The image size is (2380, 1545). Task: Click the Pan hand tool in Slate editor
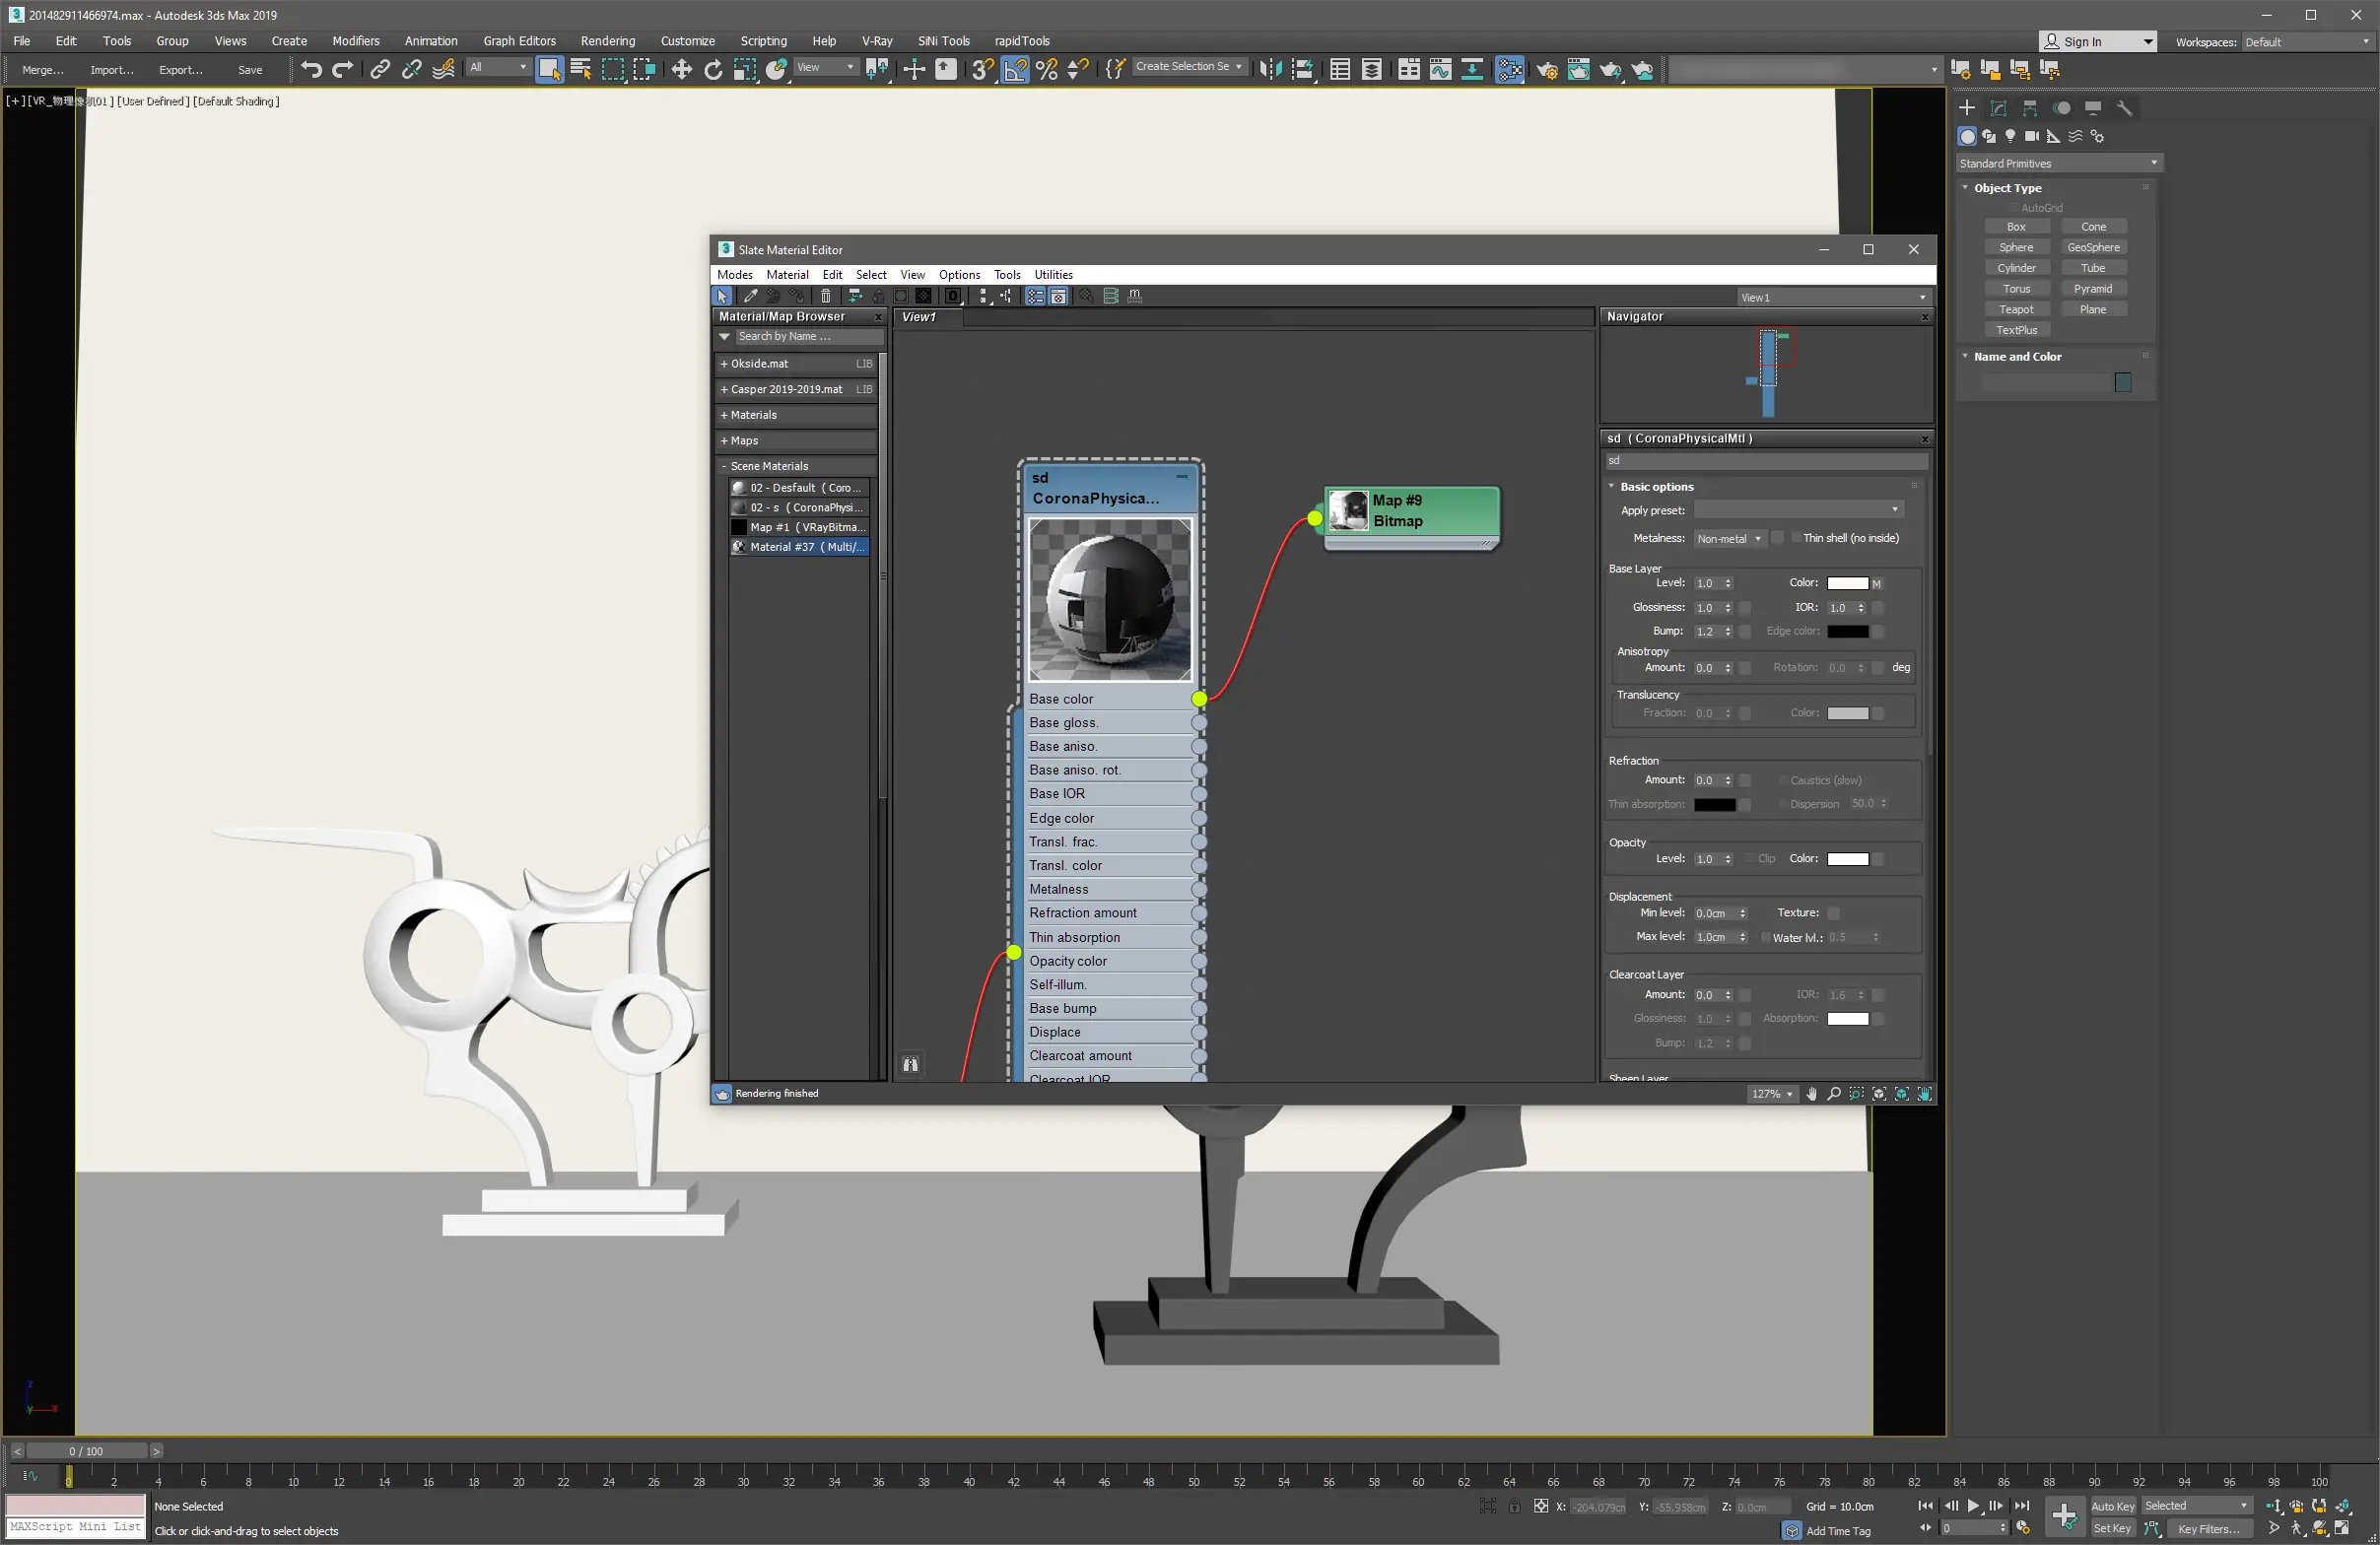[1811, 1094]
